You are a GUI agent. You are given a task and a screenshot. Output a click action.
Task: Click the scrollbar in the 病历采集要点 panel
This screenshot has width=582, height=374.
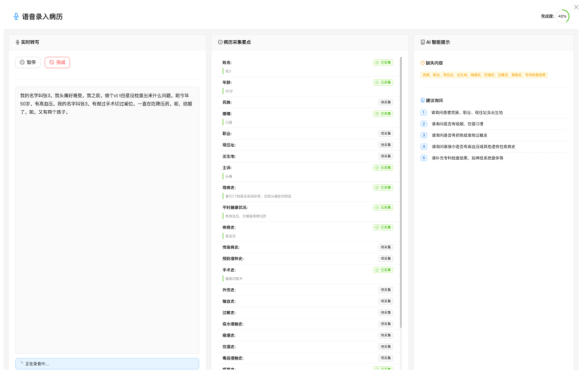[x=401, y=192]
